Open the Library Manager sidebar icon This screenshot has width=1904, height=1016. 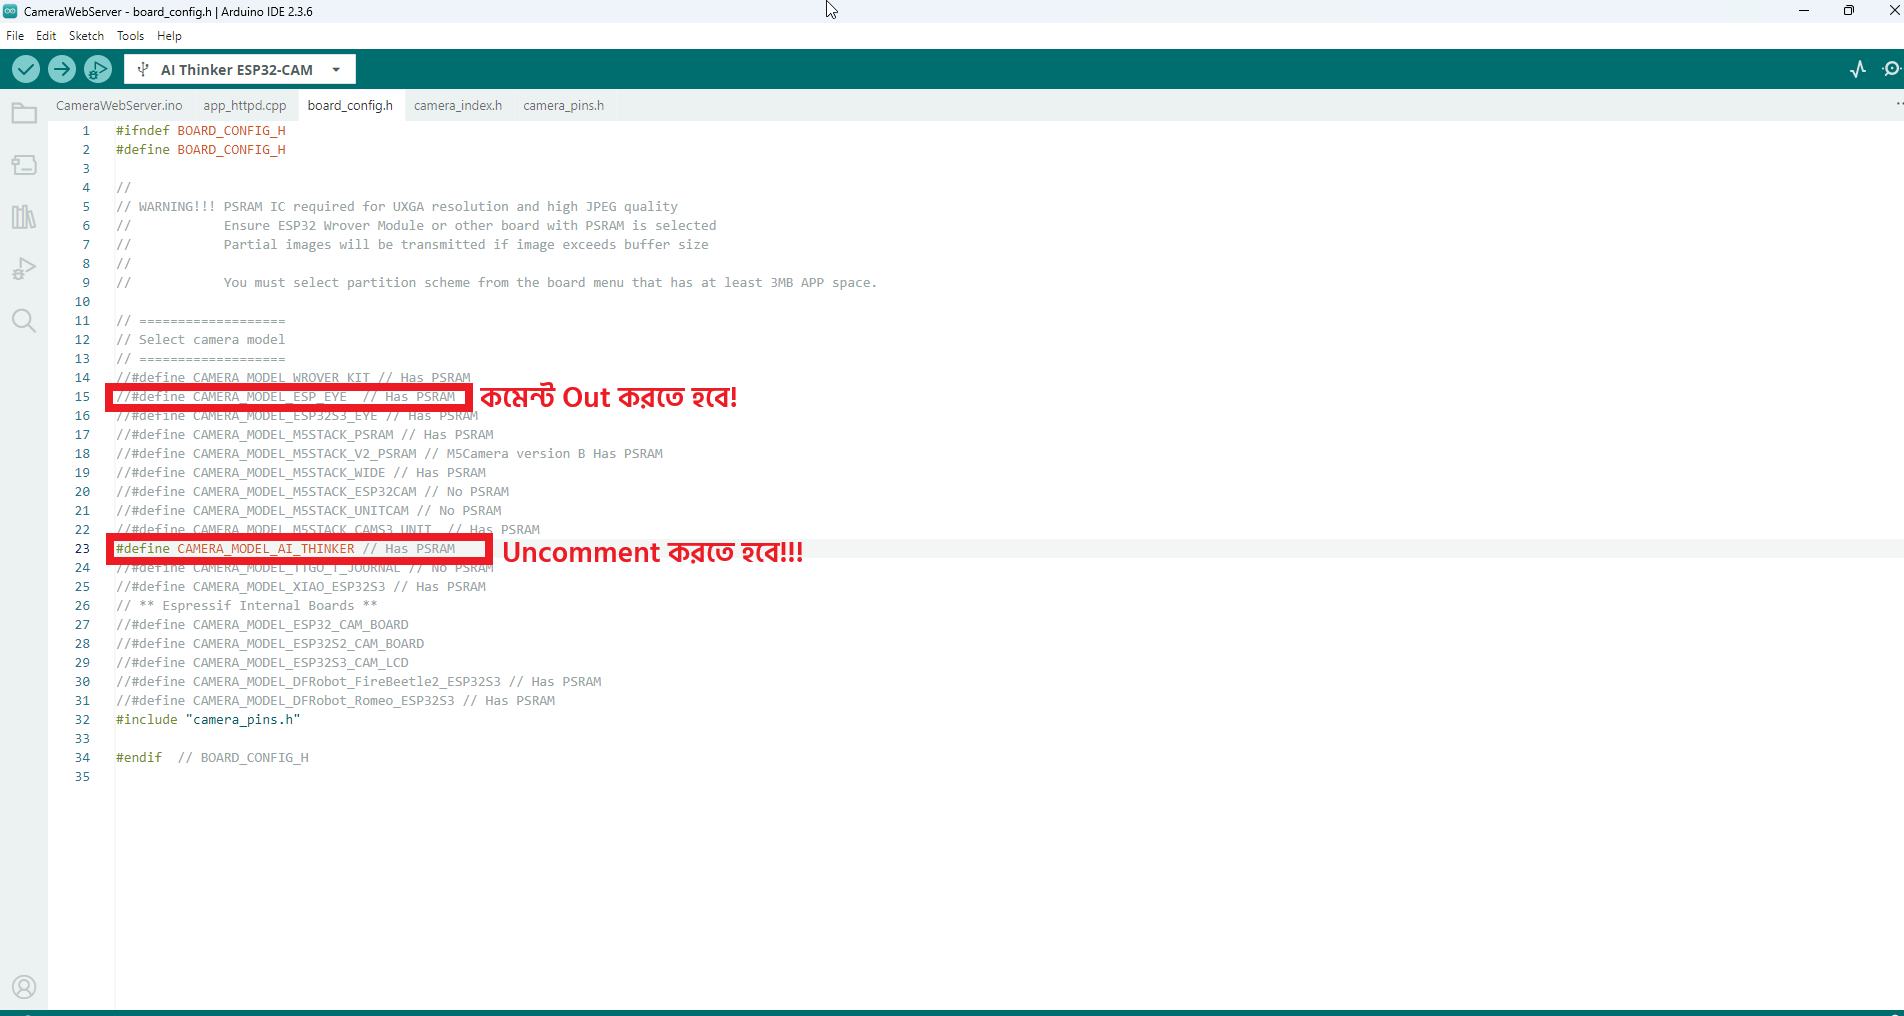tap(24, 217)
